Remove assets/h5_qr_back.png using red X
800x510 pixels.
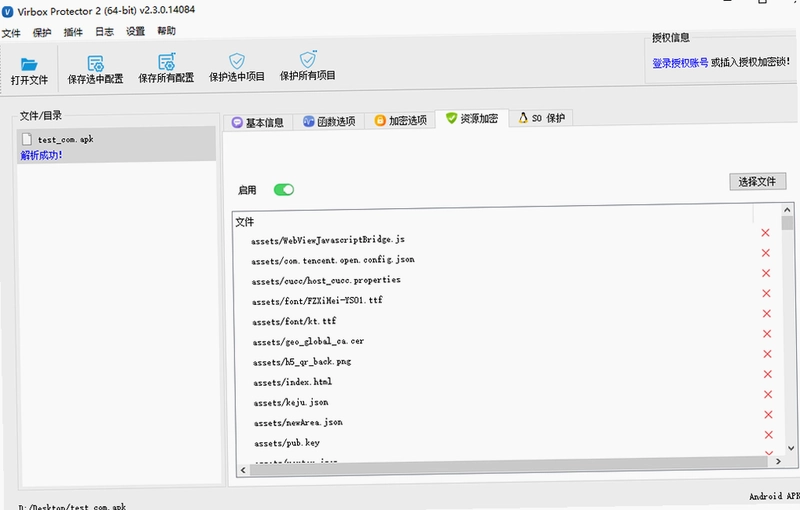[767, 354]
